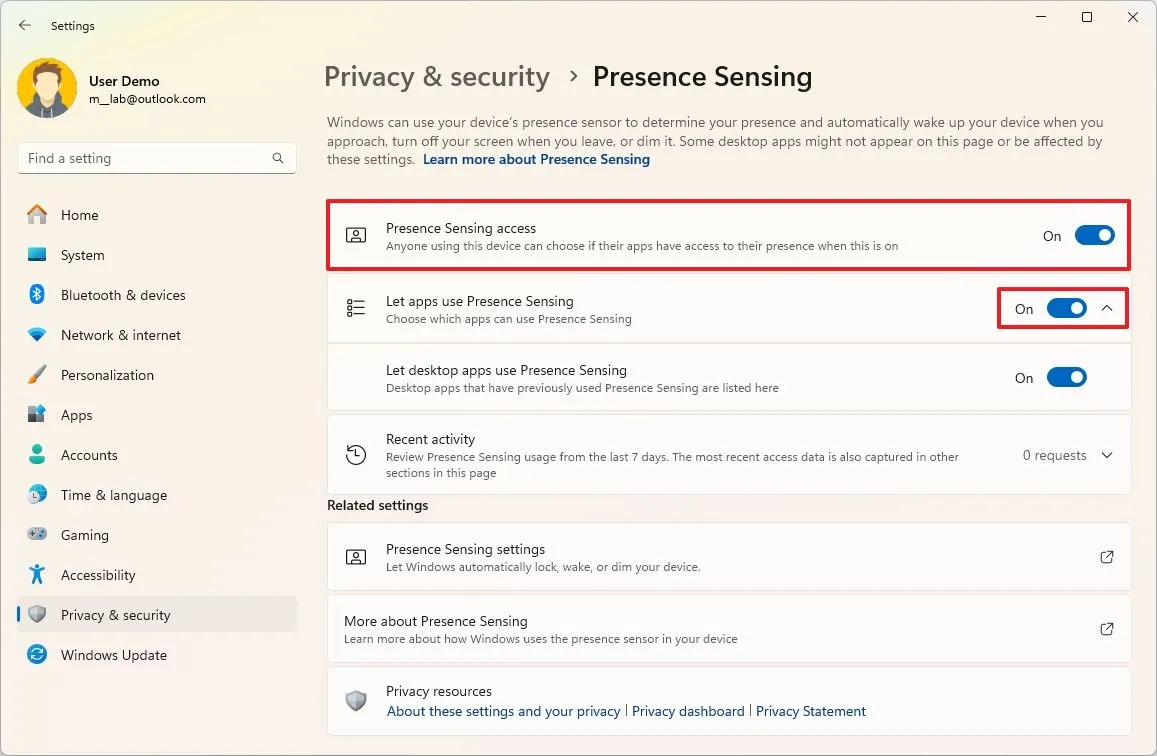Click the back arrow in Settings header
The height and width of the screenshot is (756, 1157).
(25, 26)
